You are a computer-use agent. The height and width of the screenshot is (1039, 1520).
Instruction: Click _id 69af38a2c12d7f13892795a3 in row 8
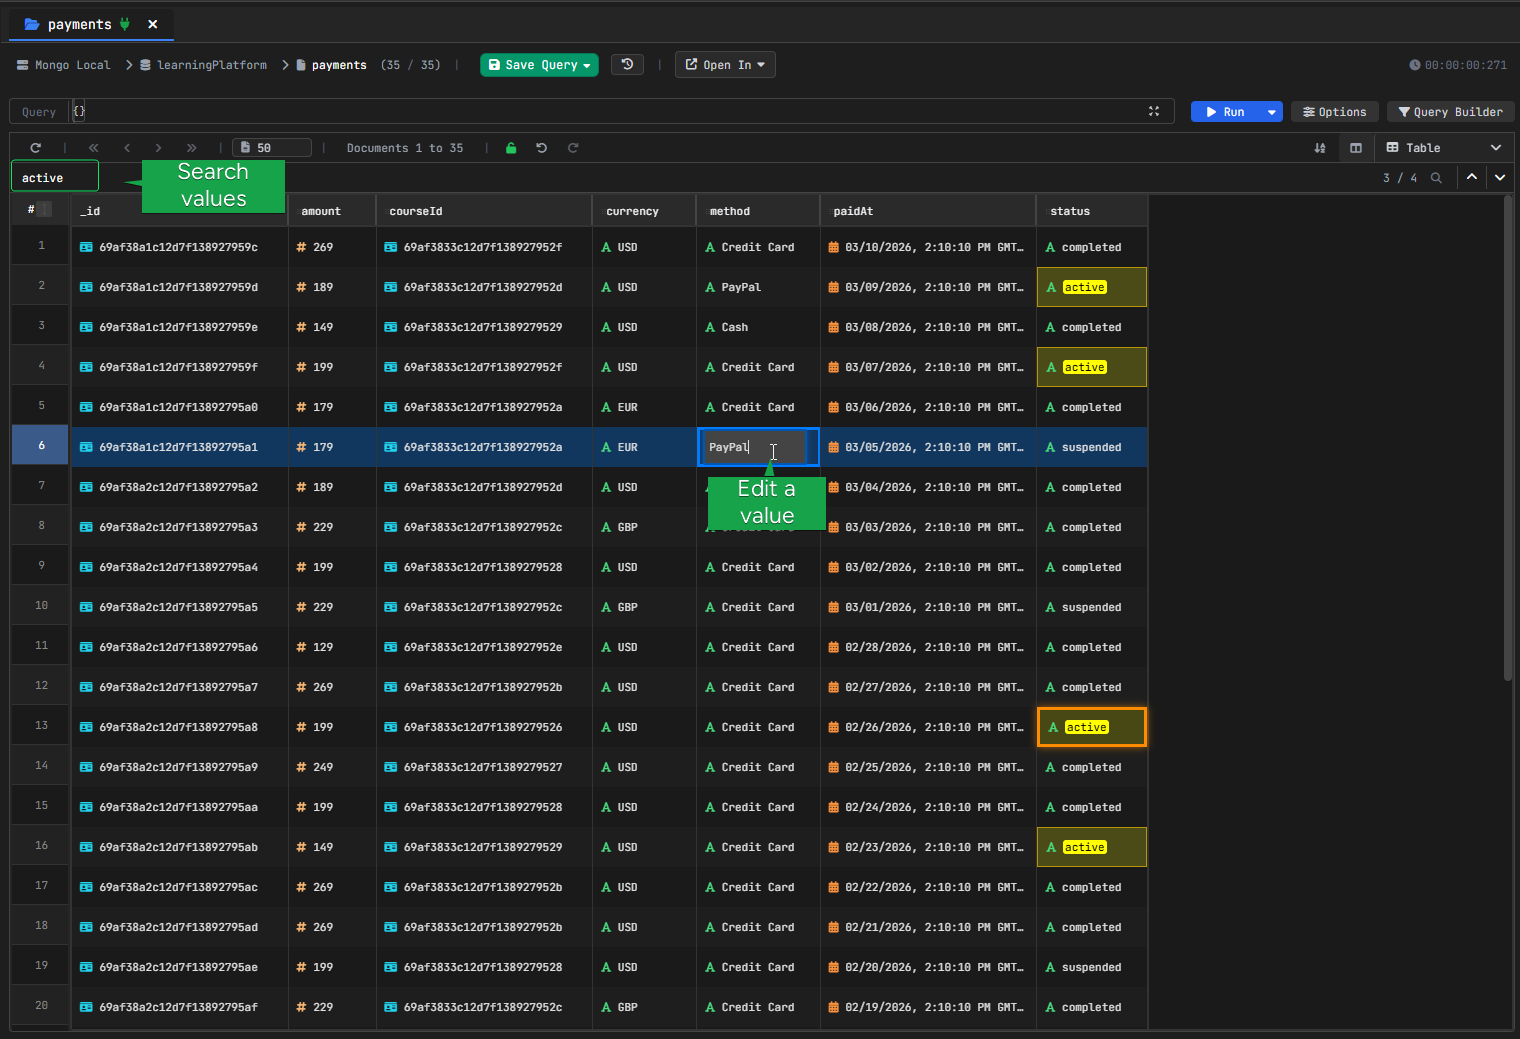178,527
